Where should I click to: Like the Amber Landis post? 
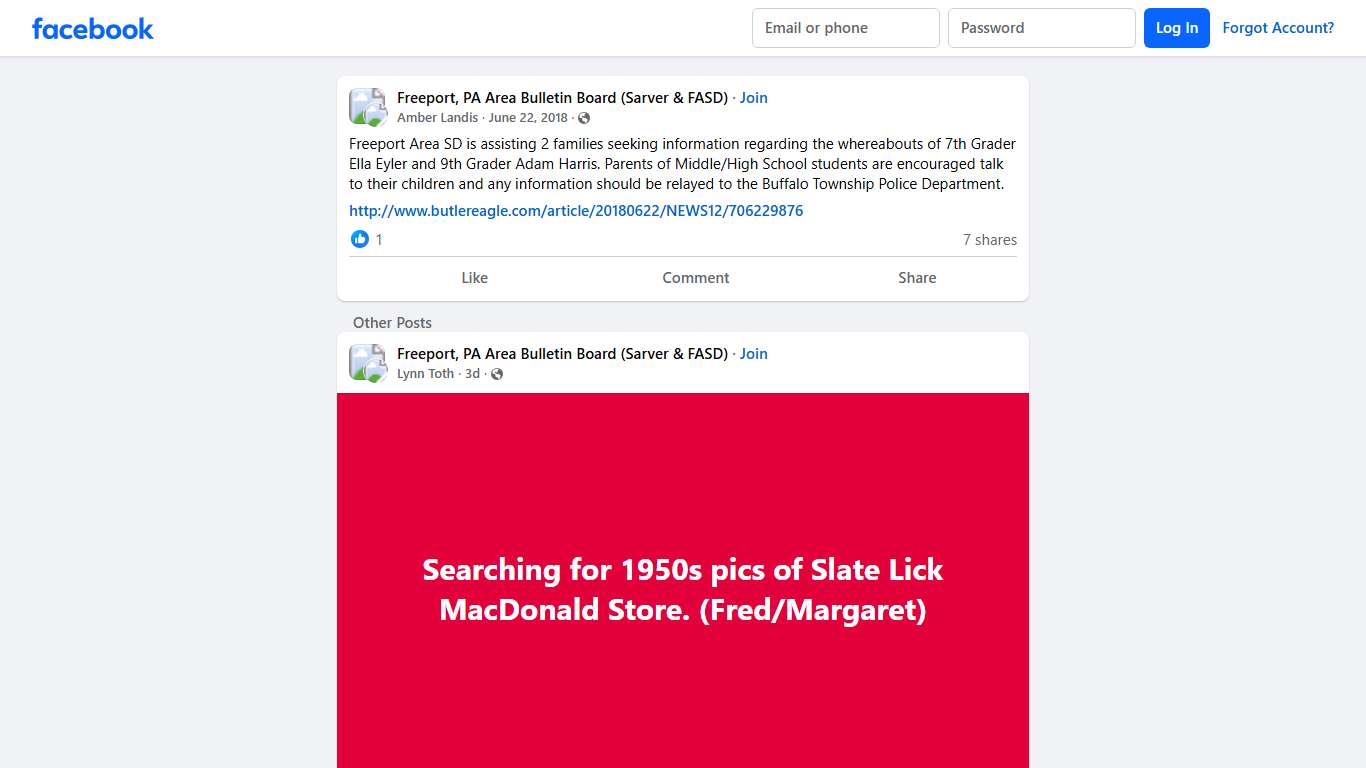(475, 278)
